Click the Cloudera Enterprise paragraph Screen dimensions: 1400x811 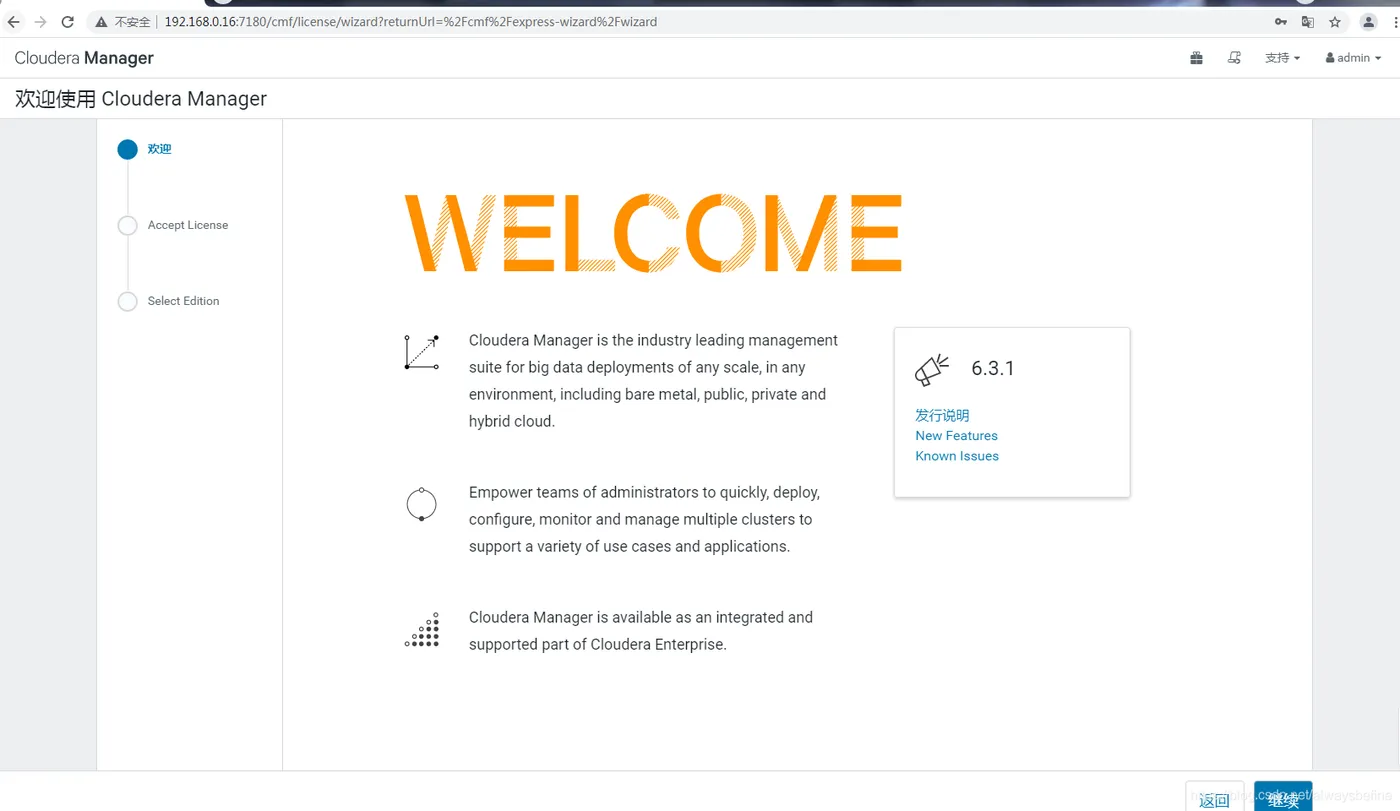[640, 631]
